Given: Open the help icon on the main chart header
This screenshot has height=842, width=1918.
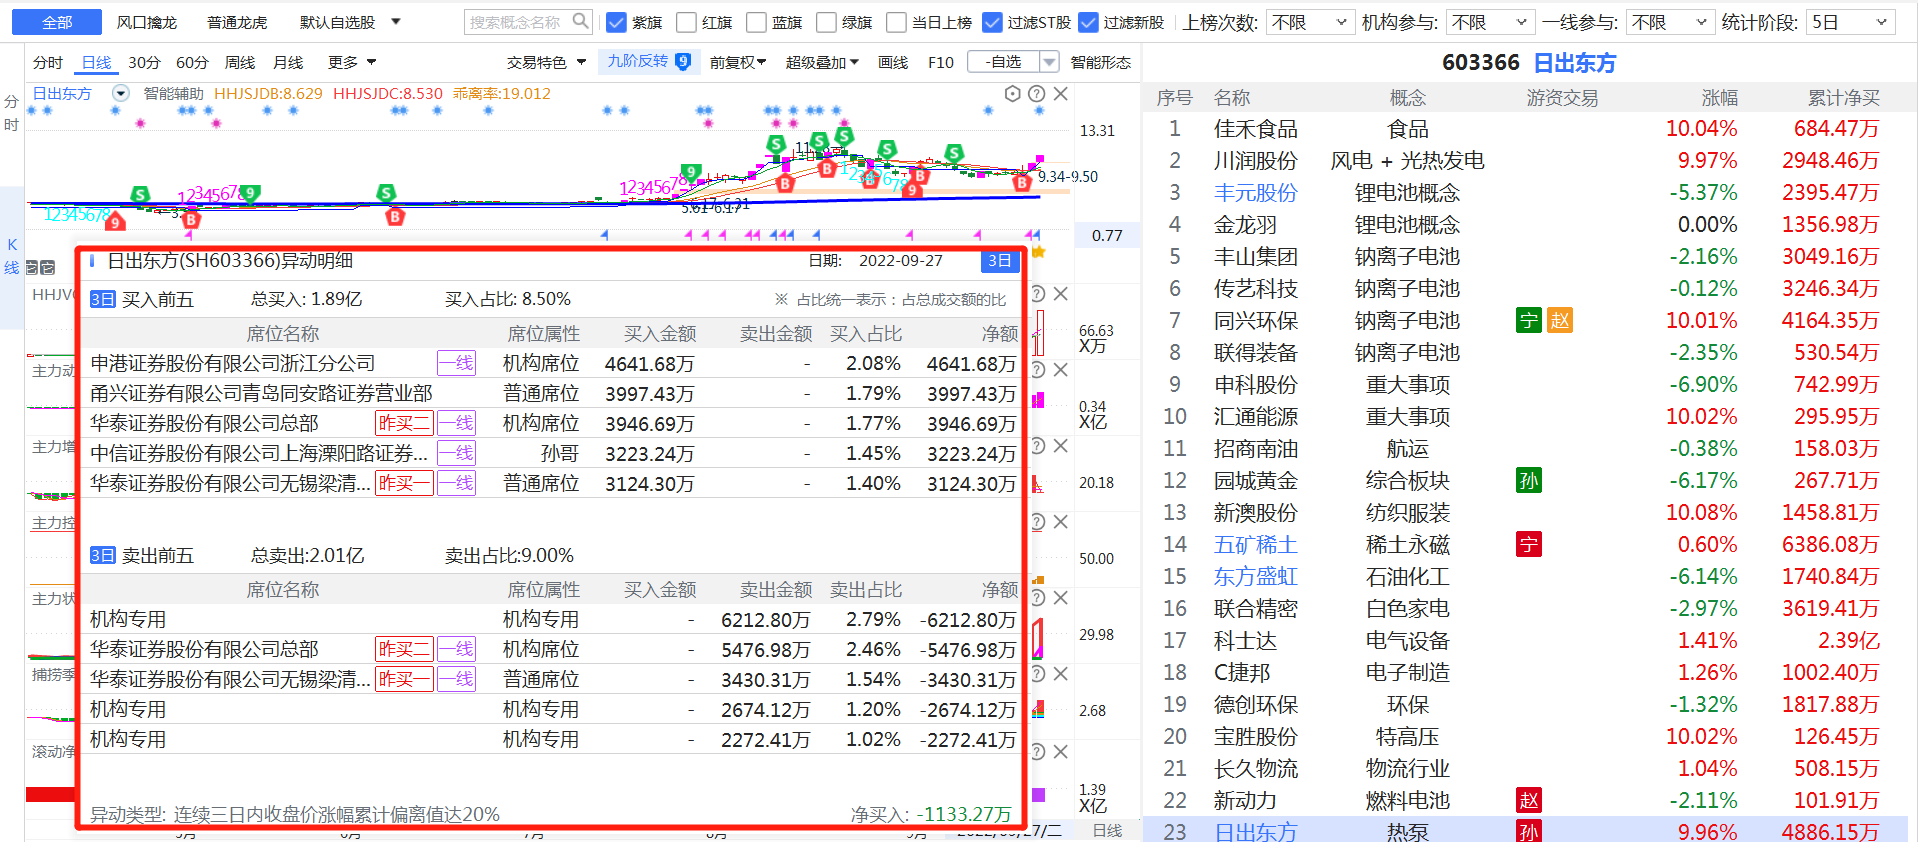Looking at the screenshot, I should coord(1037,93).
